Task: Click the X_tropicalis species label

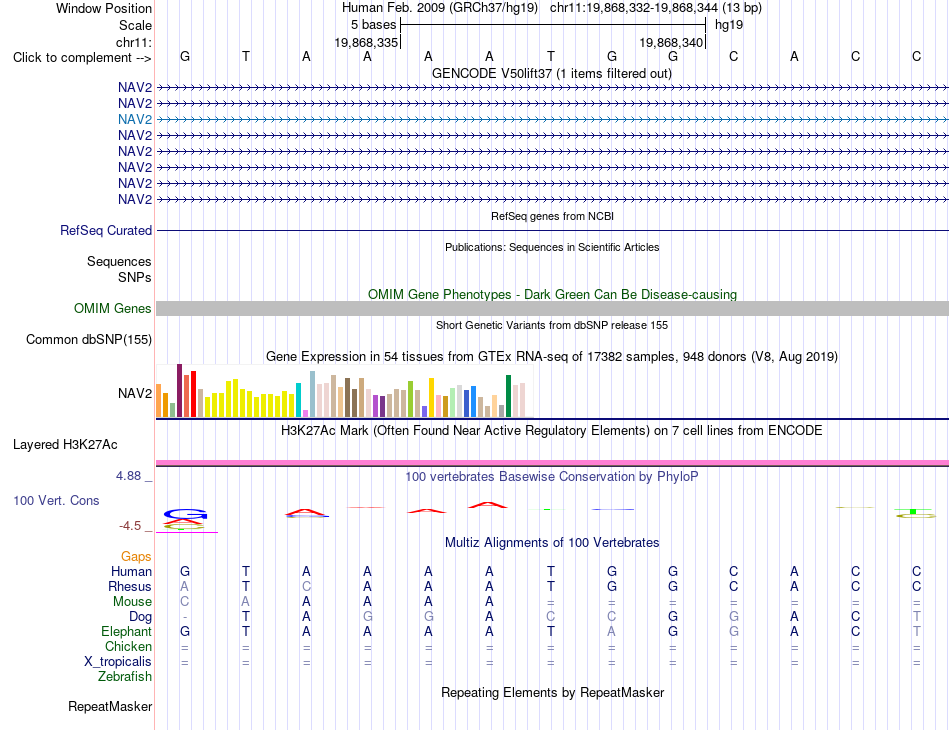Action: coord(118,662)
